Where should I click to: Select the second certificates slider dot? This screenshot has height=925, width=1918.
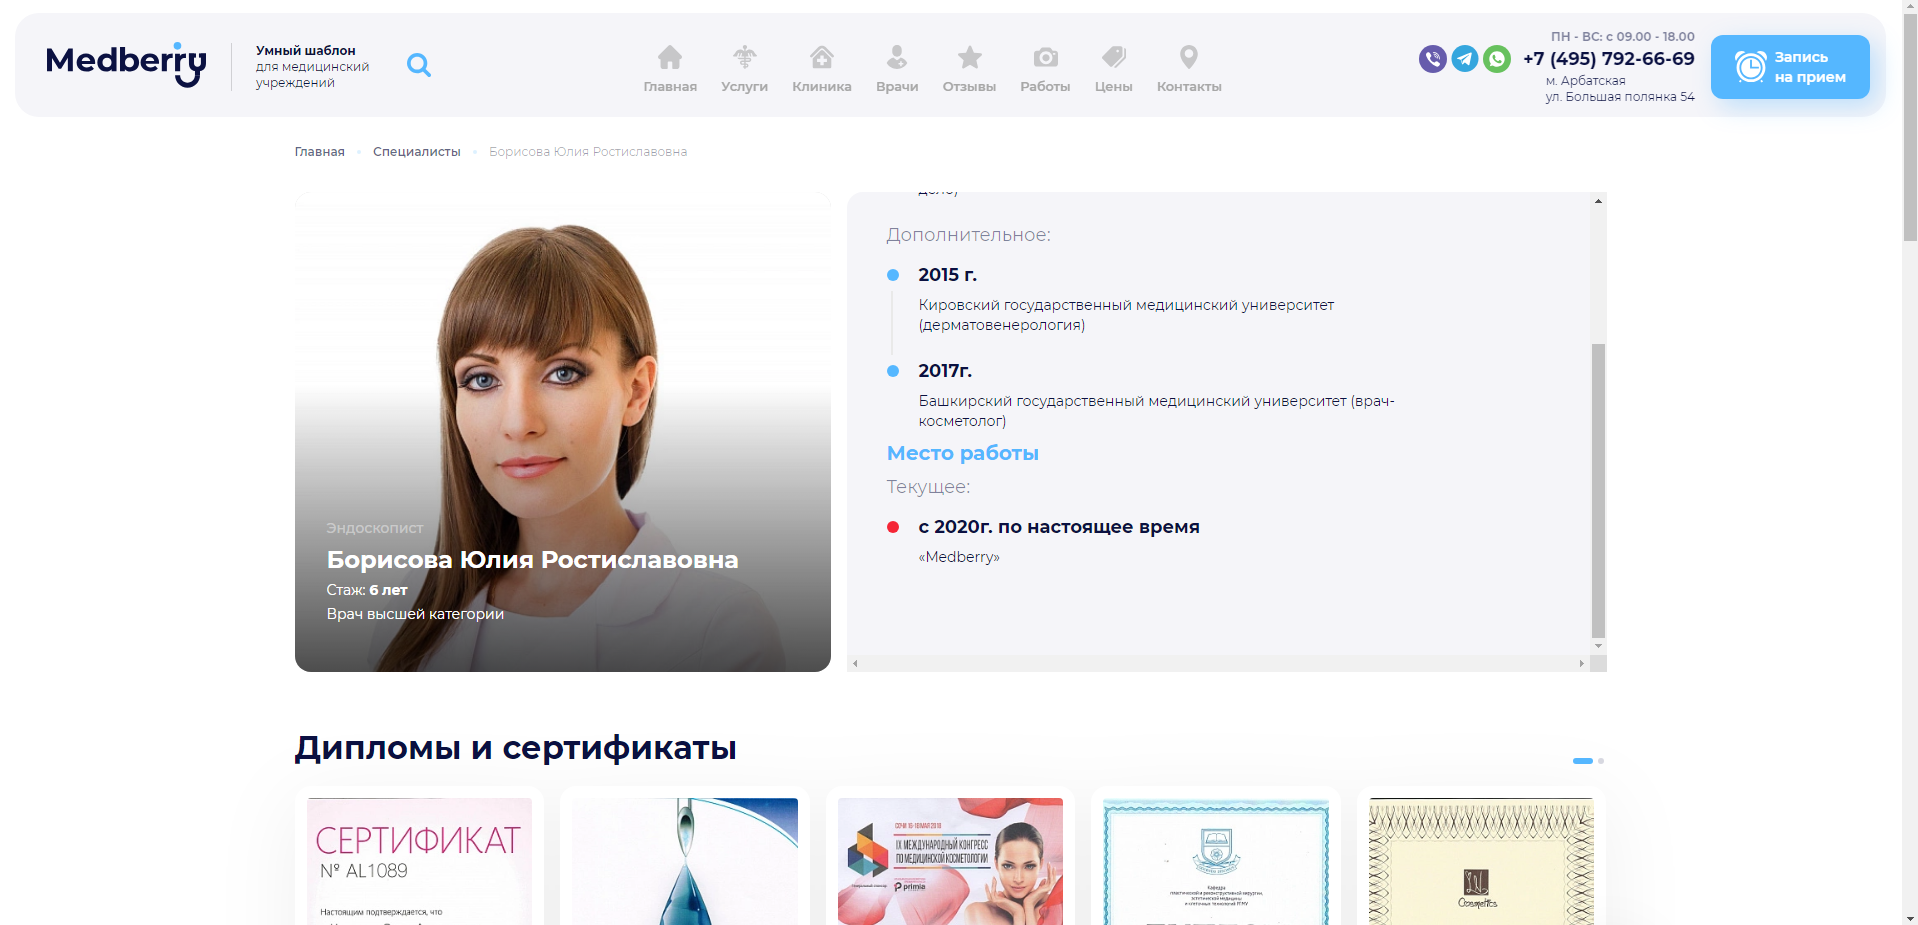click(x=1601, y=761)
